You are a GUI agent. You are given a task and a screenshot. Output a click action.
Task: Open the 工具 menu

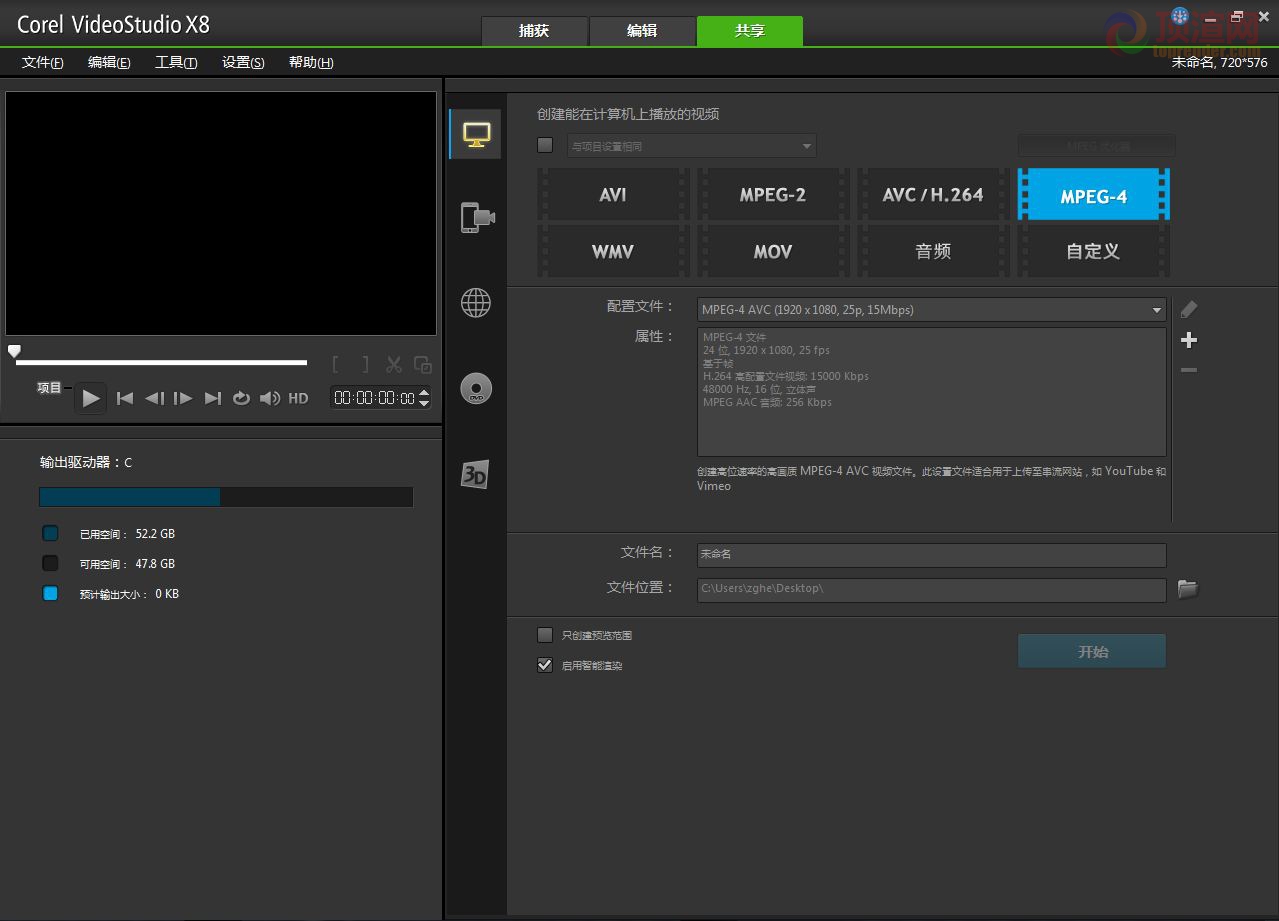click(x=176, y=62)
